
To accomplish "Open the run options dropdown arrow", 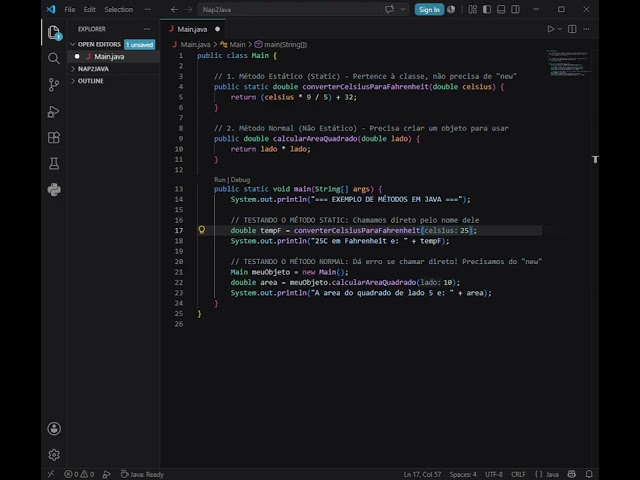I will click(x=560, y=29).
